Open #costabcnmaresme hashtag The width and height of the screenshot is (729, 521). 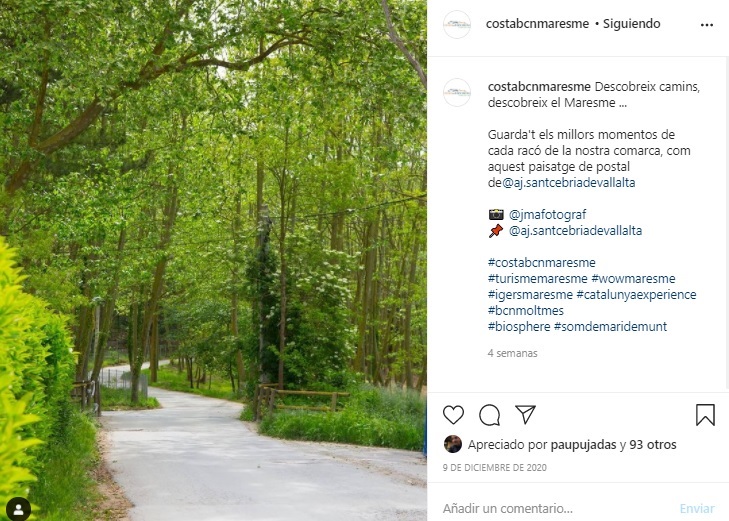tap(542, 263)
